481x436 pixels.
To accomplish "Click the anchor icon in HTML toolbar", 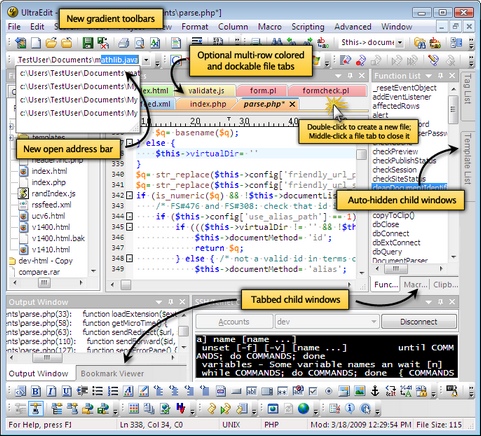I will [375, 391].
